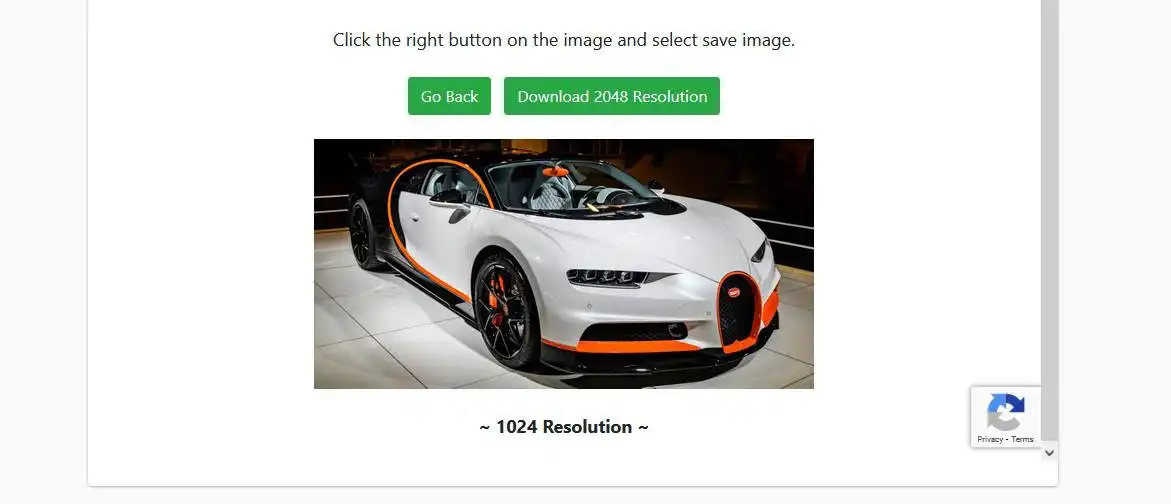
Task: Click the upscaled Bugatti car image
Action: coord(564,264)
